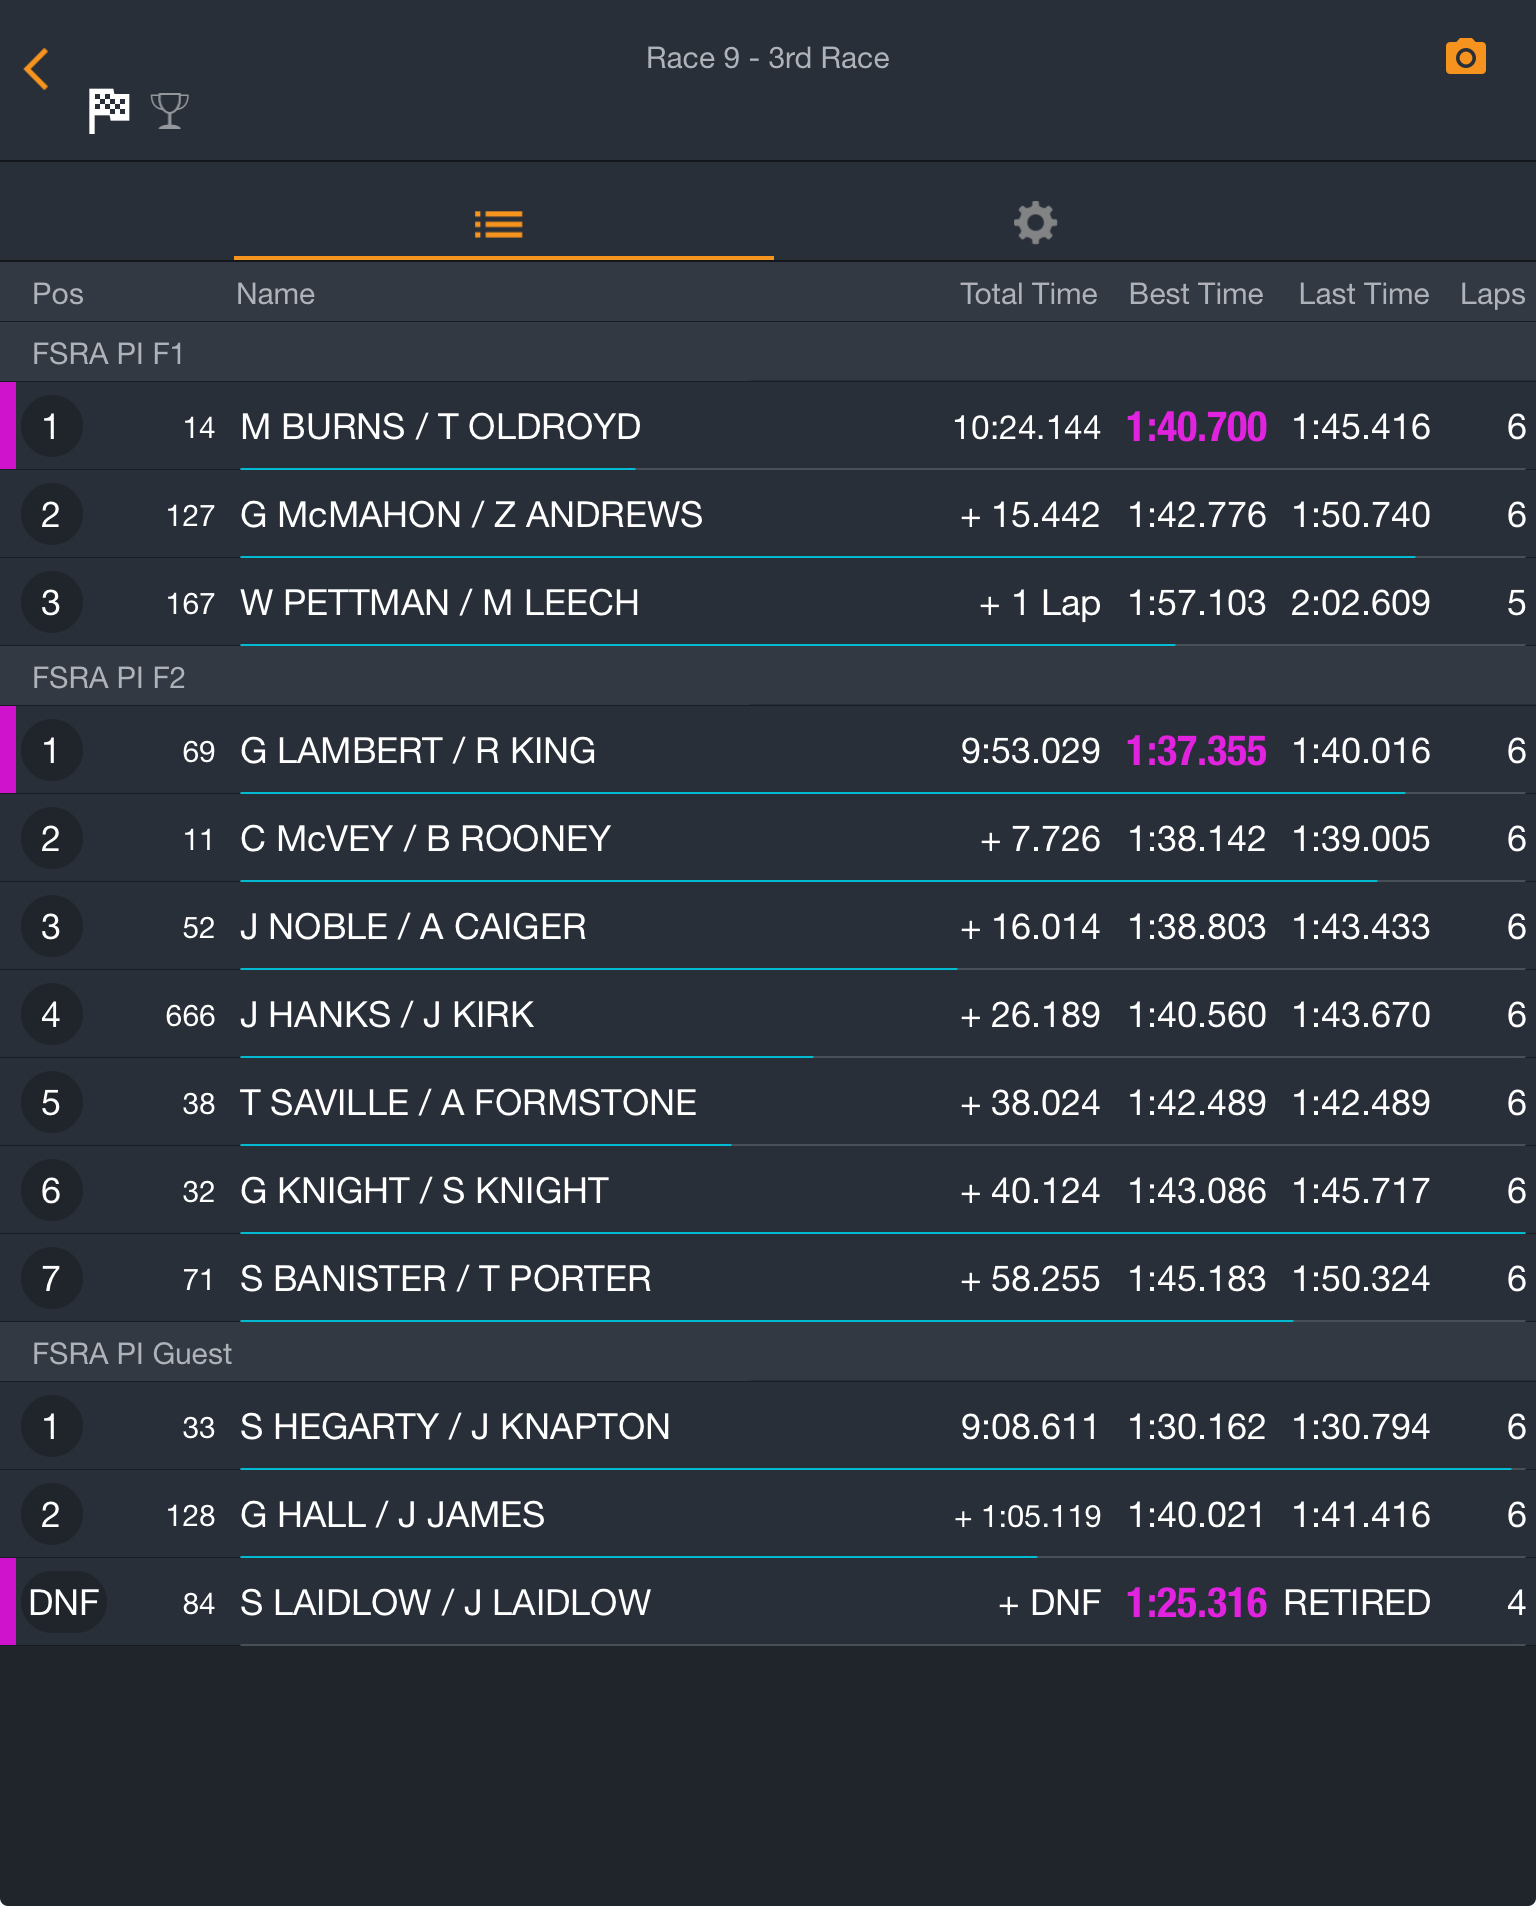Open M BURNS / T OLDROYD row
Viewport: 1536px width, 1906px height.
(768, 426)
